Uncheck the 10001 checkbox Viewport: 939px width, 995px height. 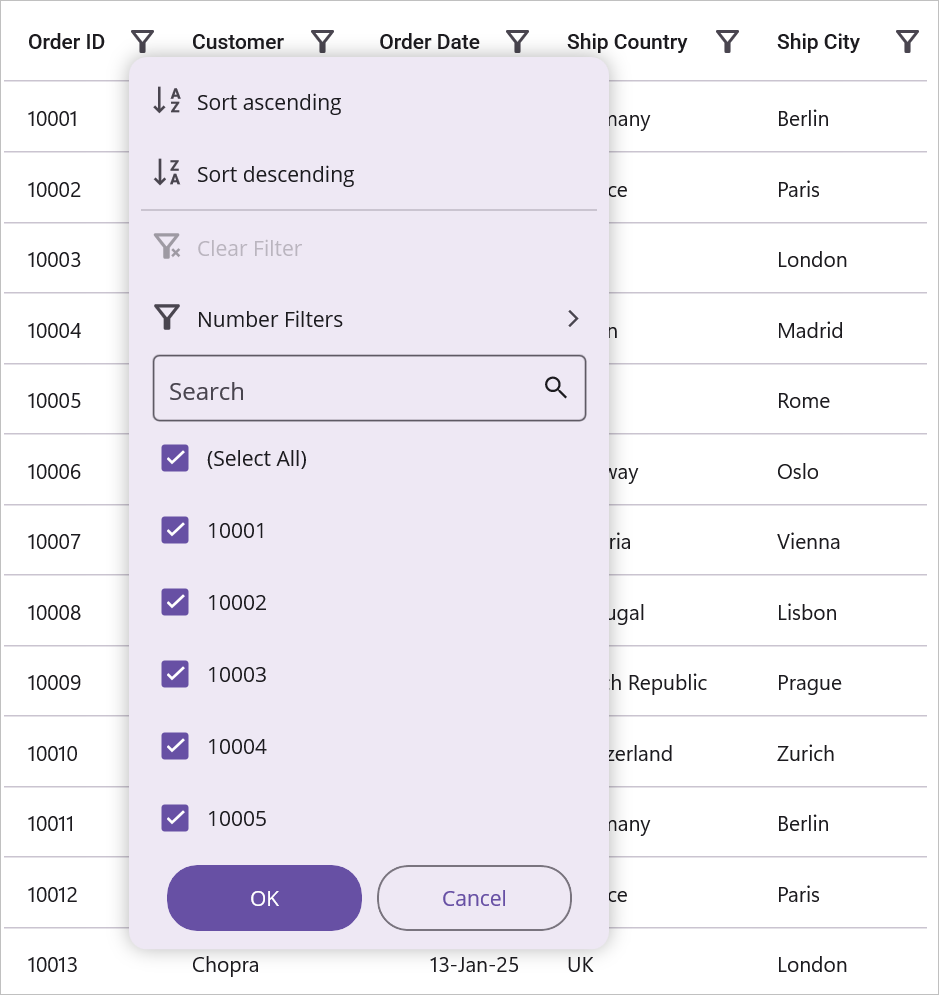(x=175, y=530)
